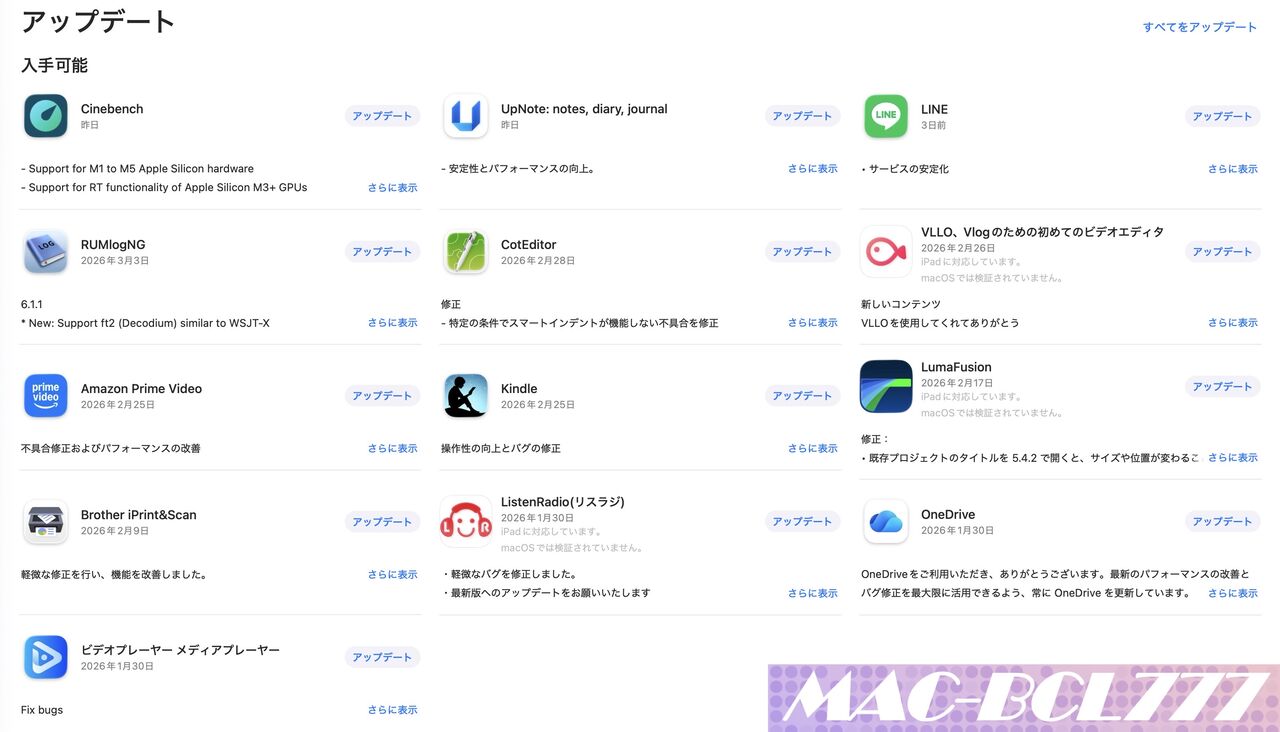Select the Amazon Prime Video title

(141, 389)
